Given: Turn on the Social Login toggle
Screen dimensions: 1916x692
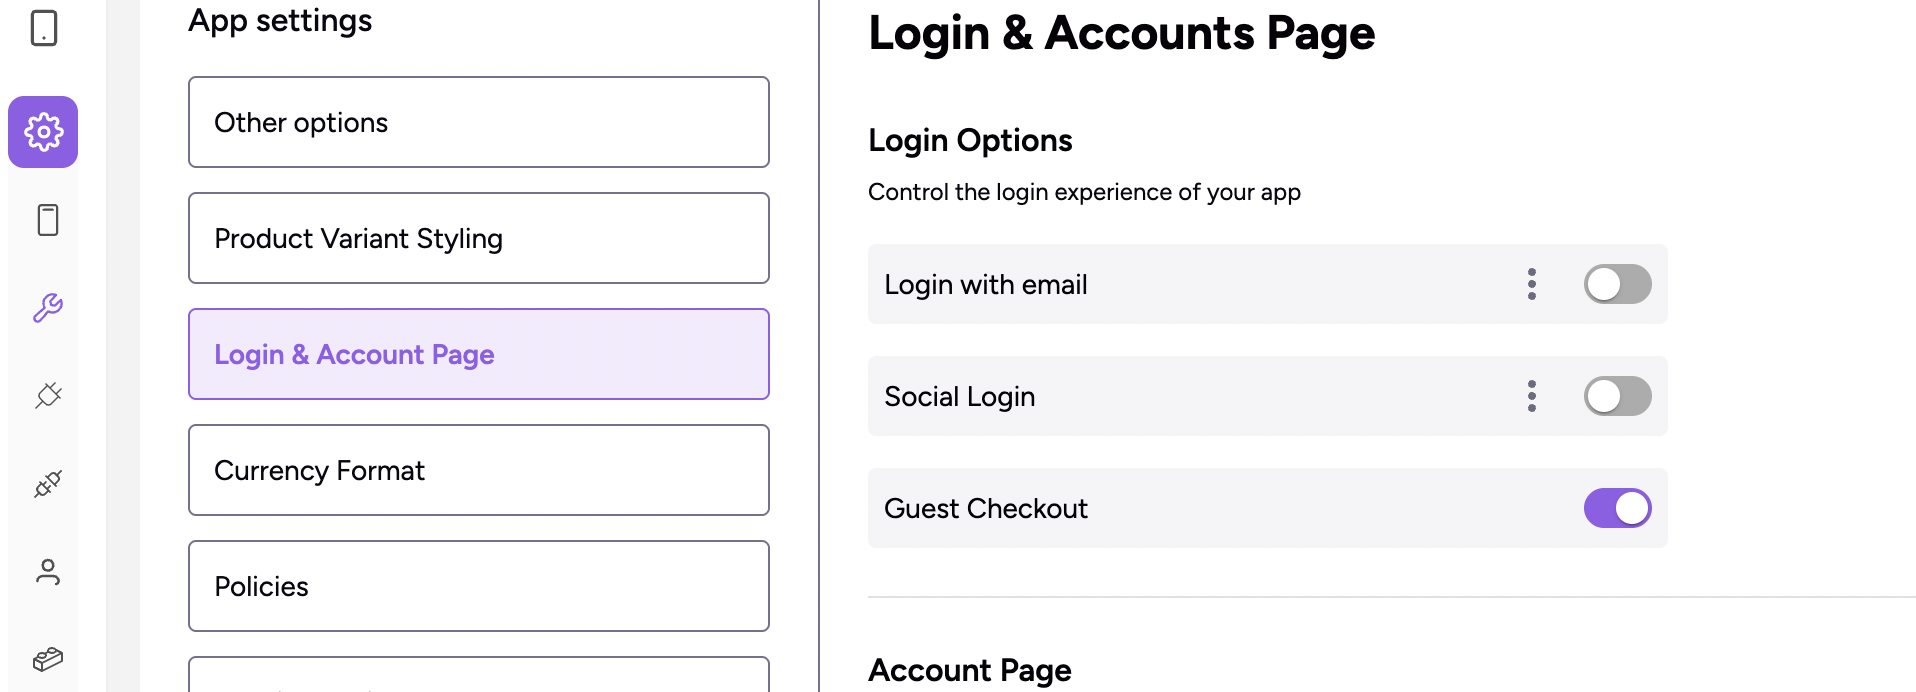Looking at the screenshot, I should click(1617, 396).
